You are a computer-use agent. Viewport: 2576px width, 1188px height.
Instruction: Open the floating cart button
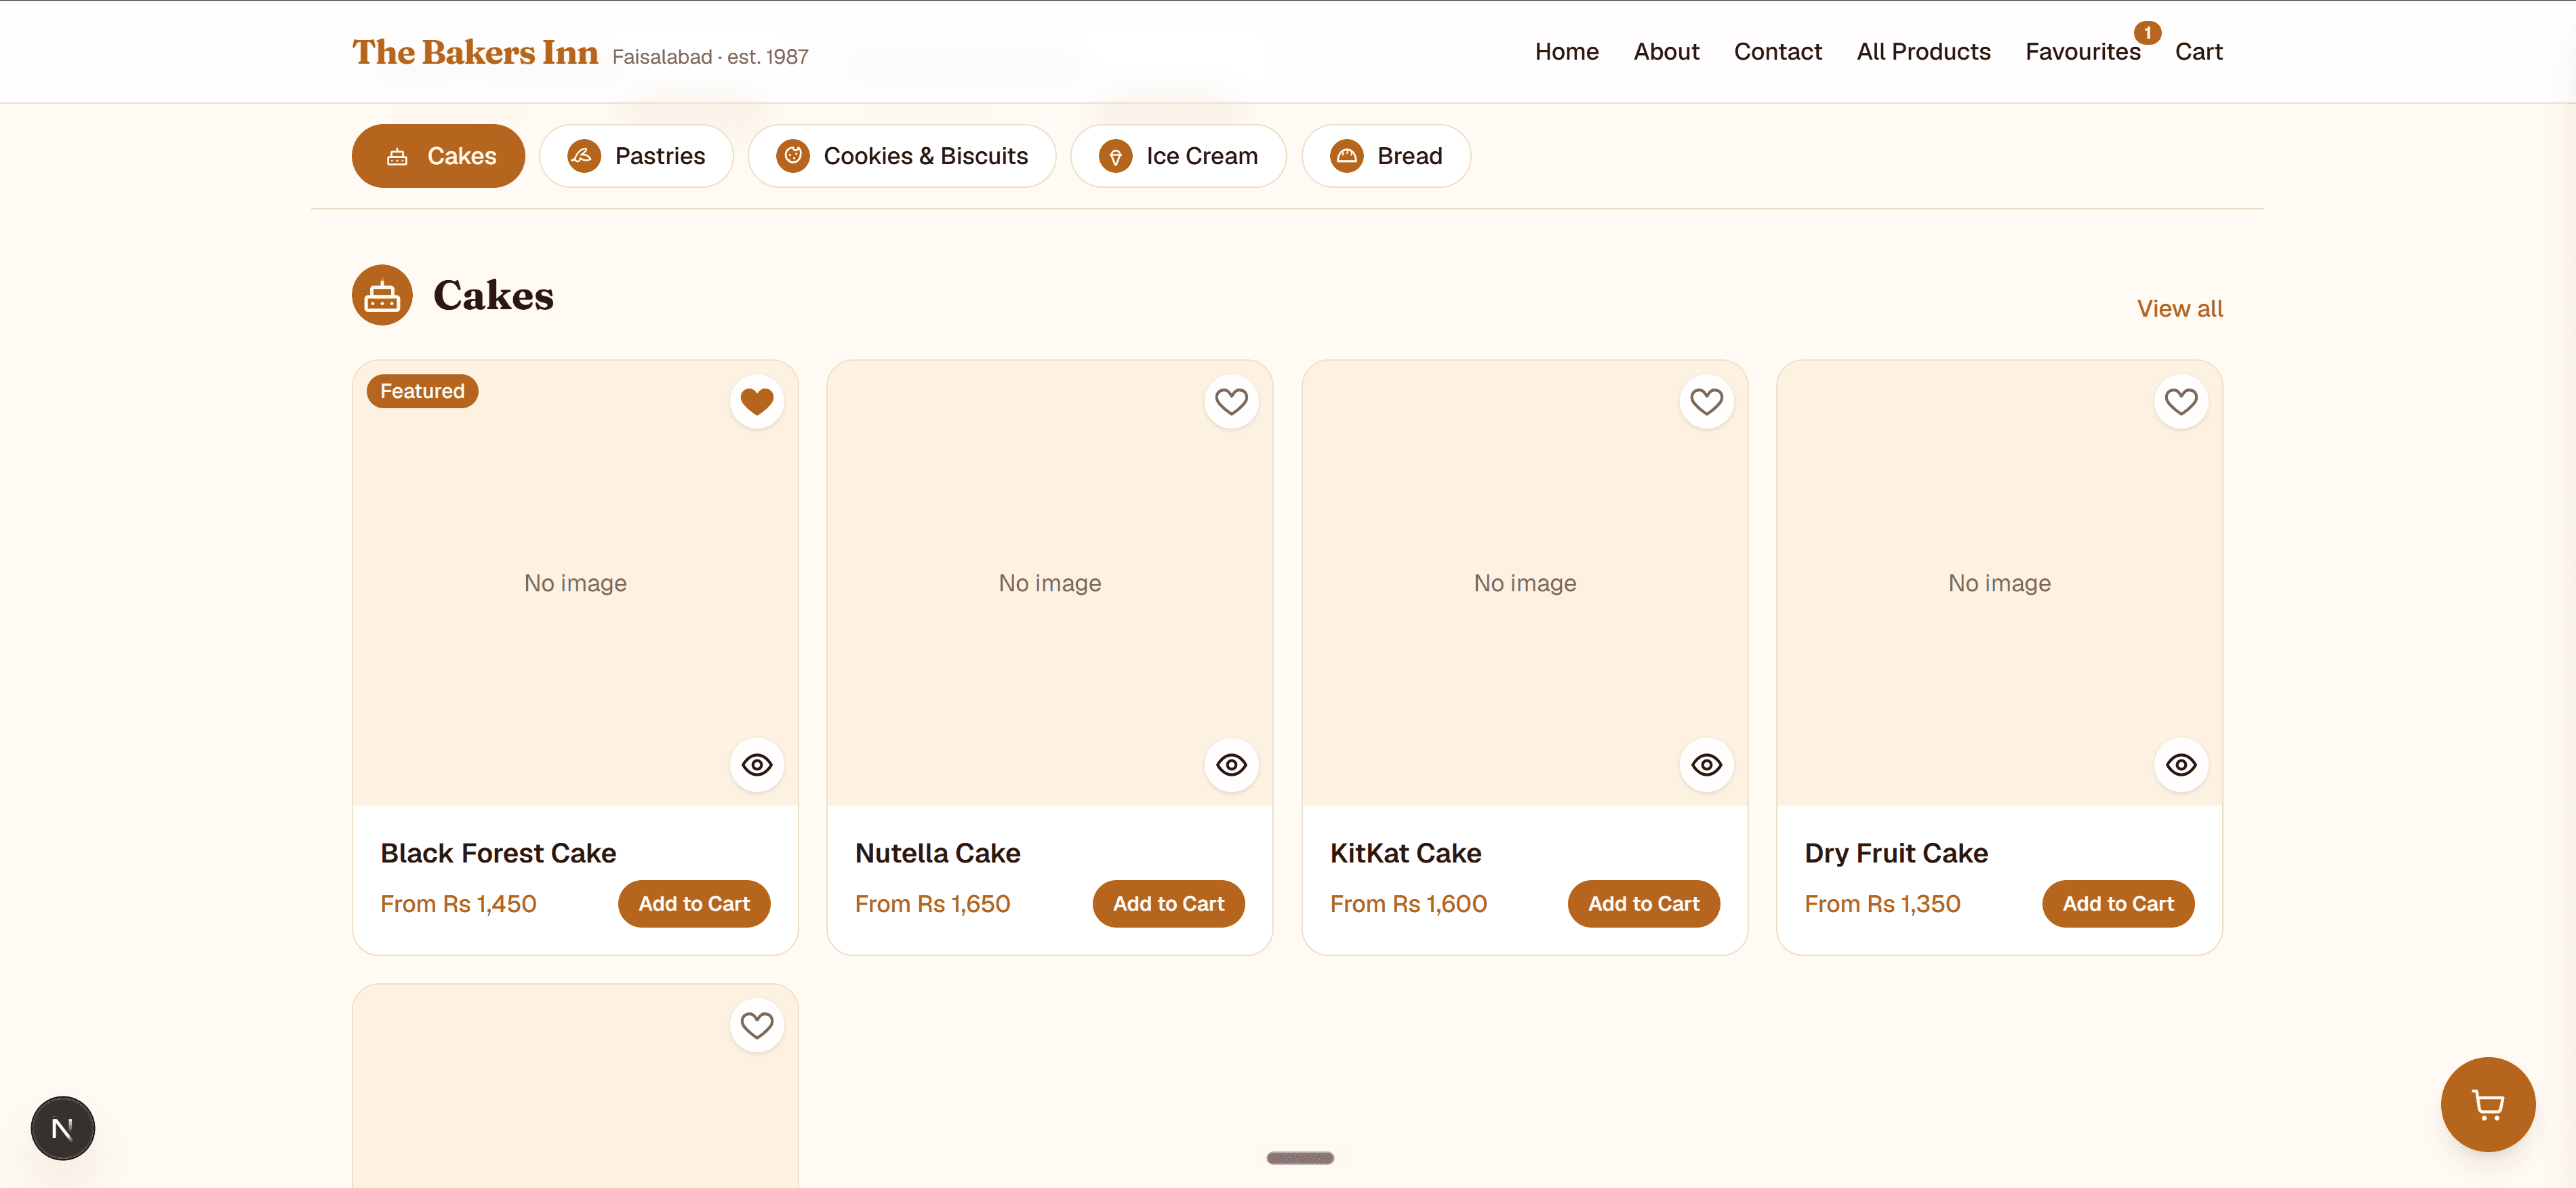click(x=2487, y=1104)
